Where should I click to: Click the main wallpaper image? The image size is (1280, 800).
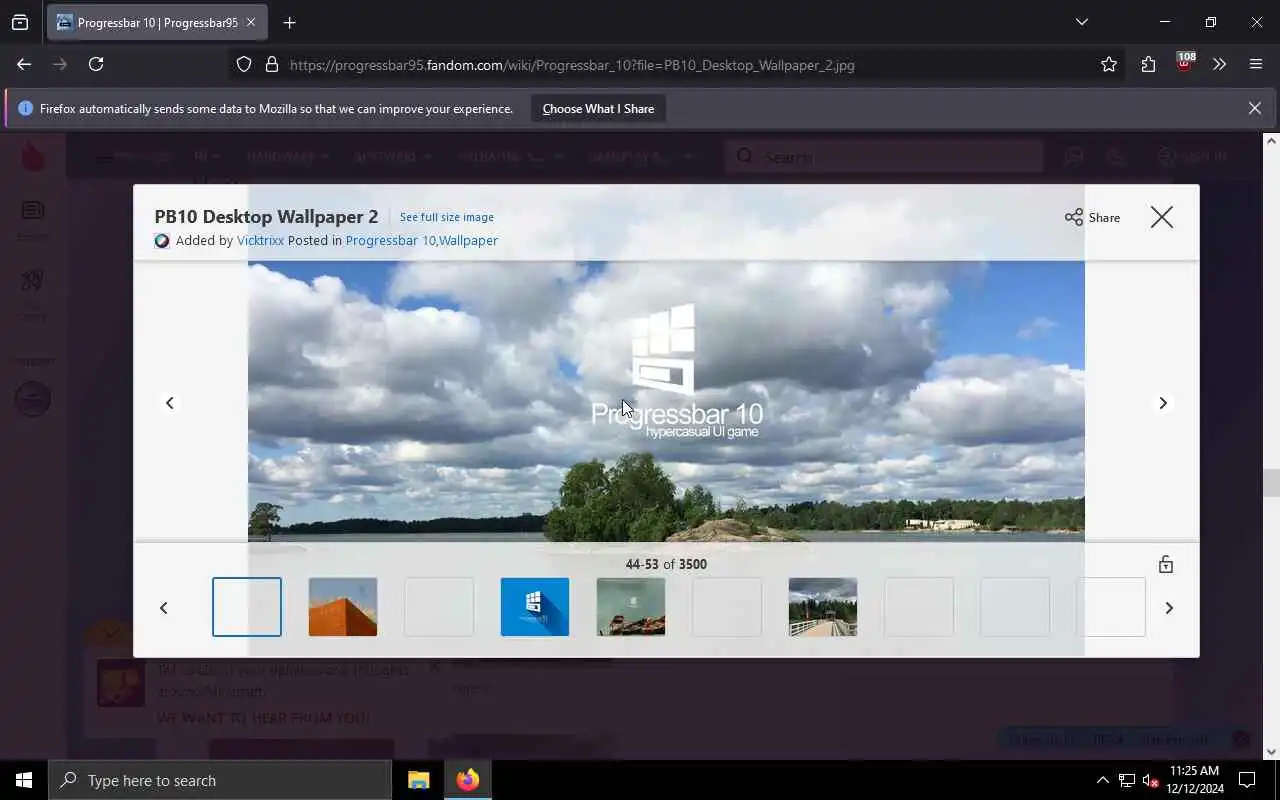pos(666,401)
